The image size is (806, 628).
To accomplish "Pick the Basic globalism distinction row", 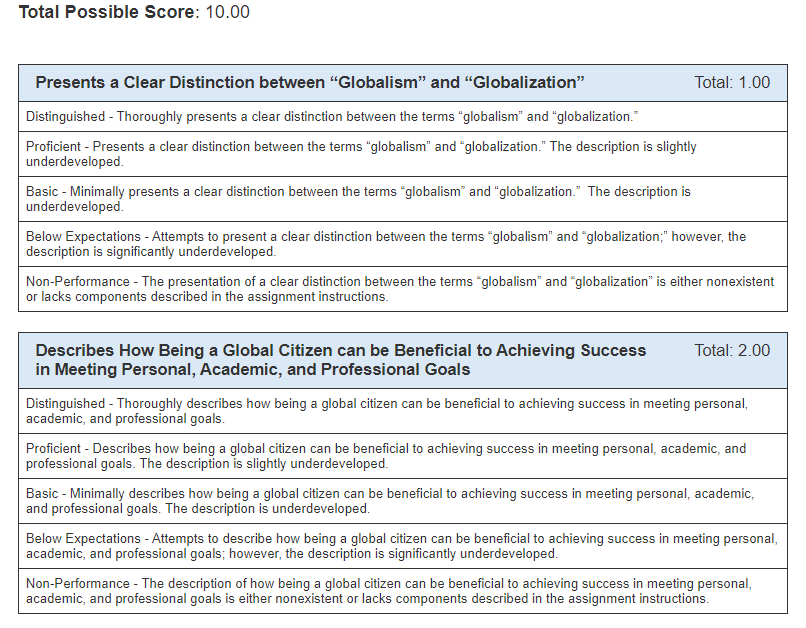I will point(402,199).
